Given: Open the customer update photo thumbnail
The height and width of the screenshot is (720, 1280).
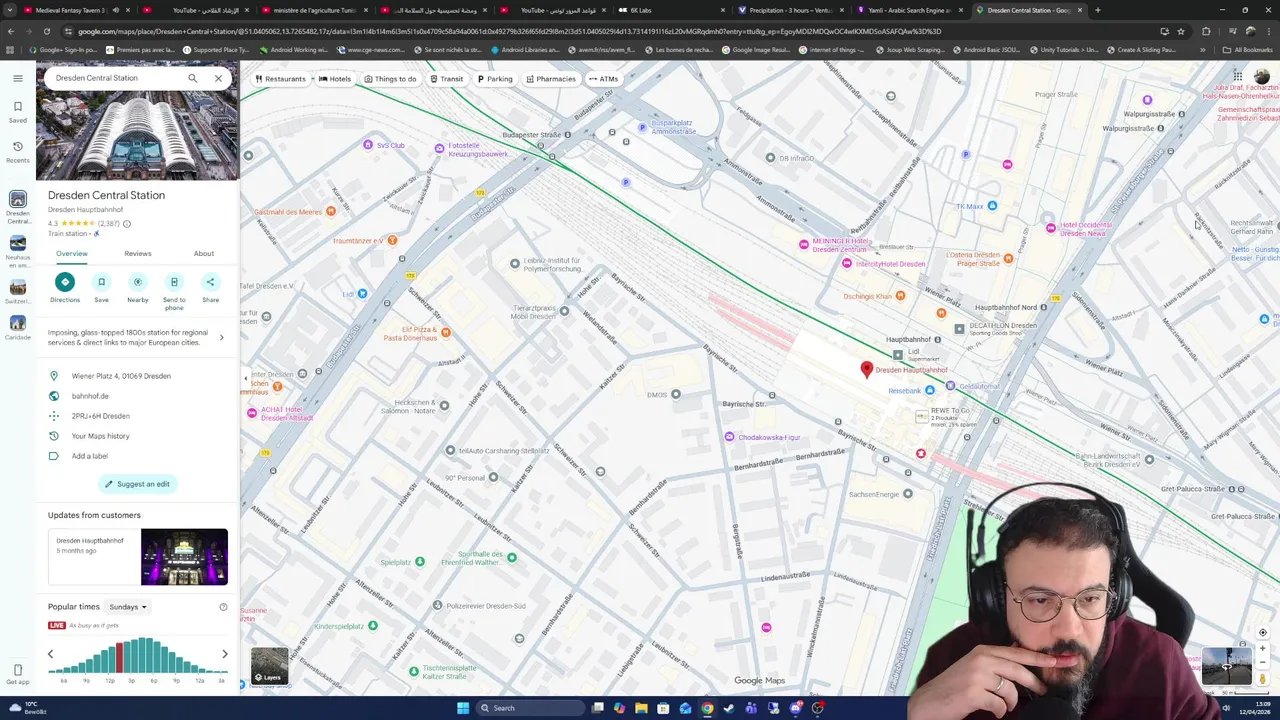Looking at the screenshot, I should [x=184, y=557].
